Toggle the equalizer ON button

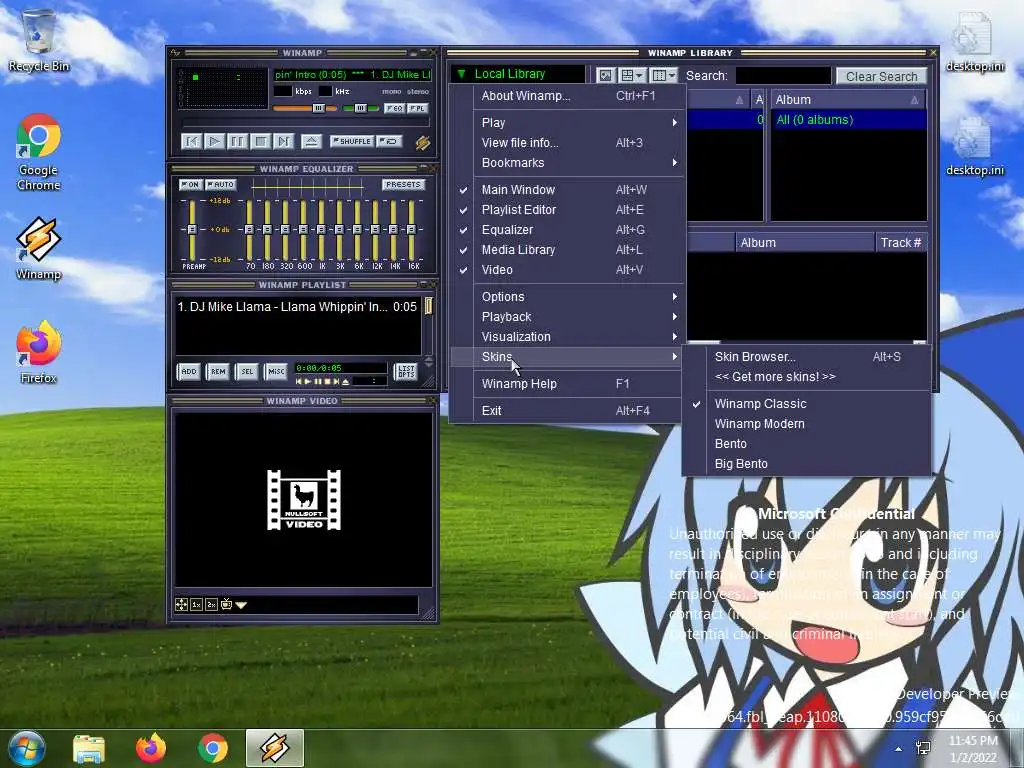190,185
